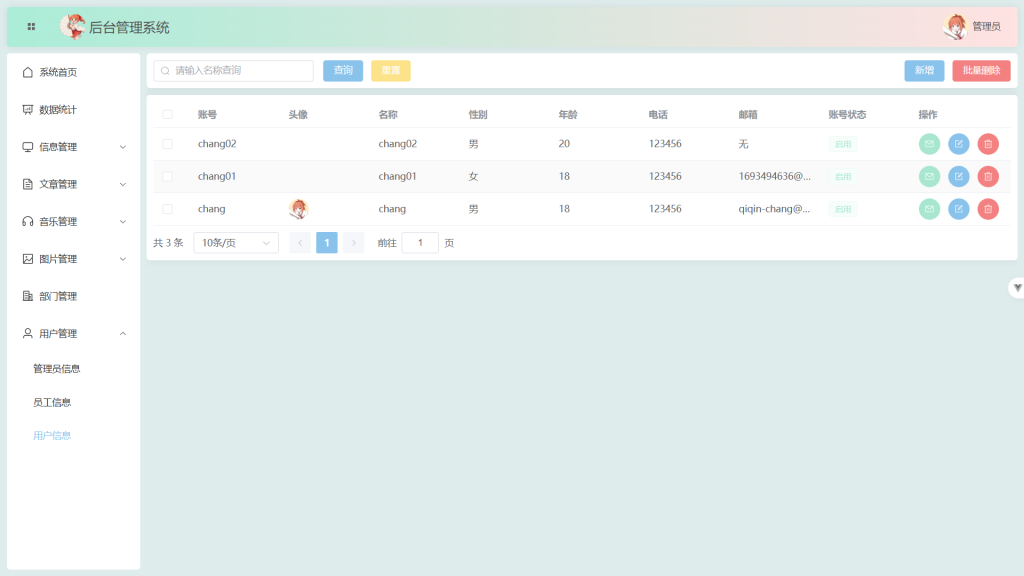Click the red delete icon for chang row
The image size is (1024, 576).
[x=988, y=209]
